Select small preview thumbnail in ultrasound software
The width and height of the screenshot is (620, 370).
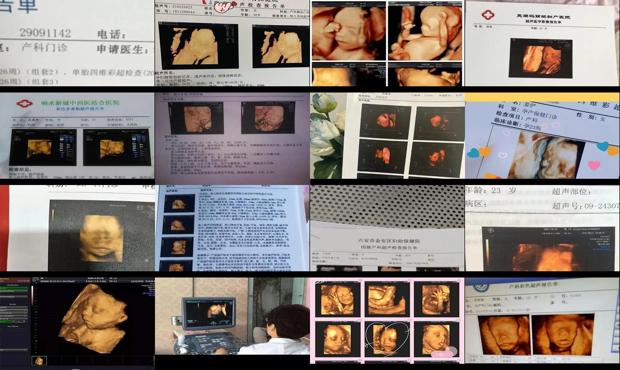[39, 361]
